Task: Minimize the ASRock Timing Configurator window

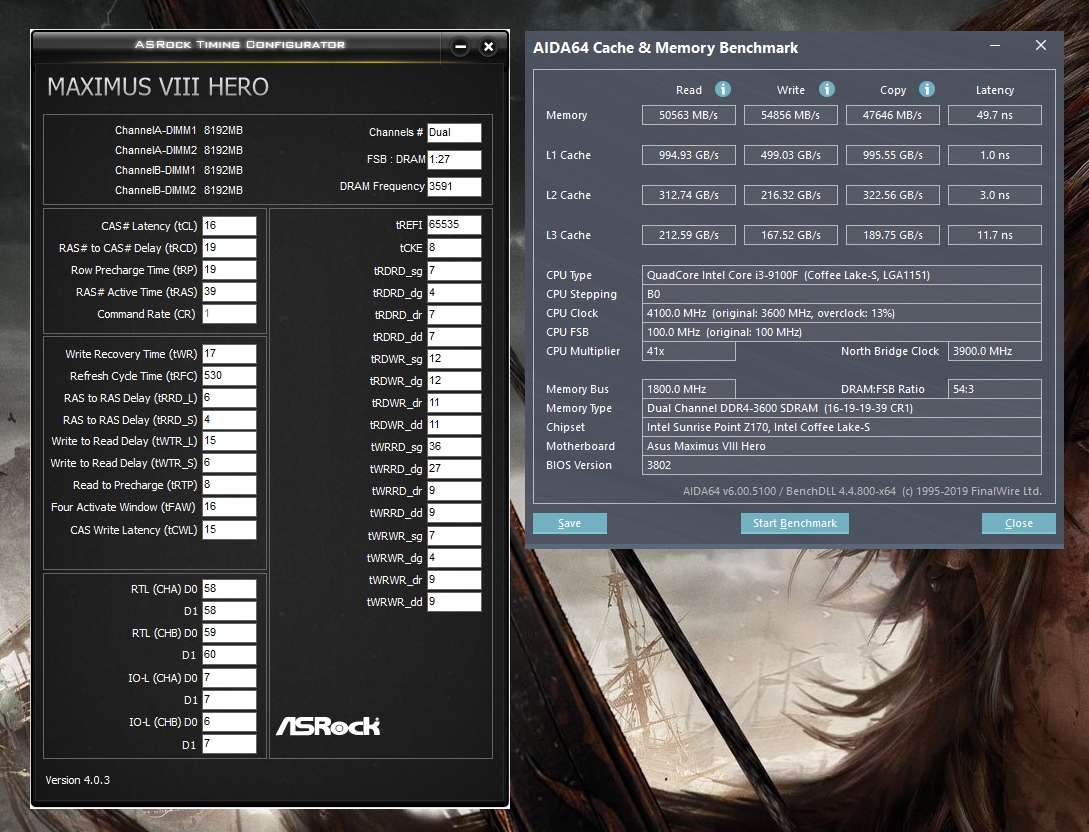Action: (x=460, y=47)
